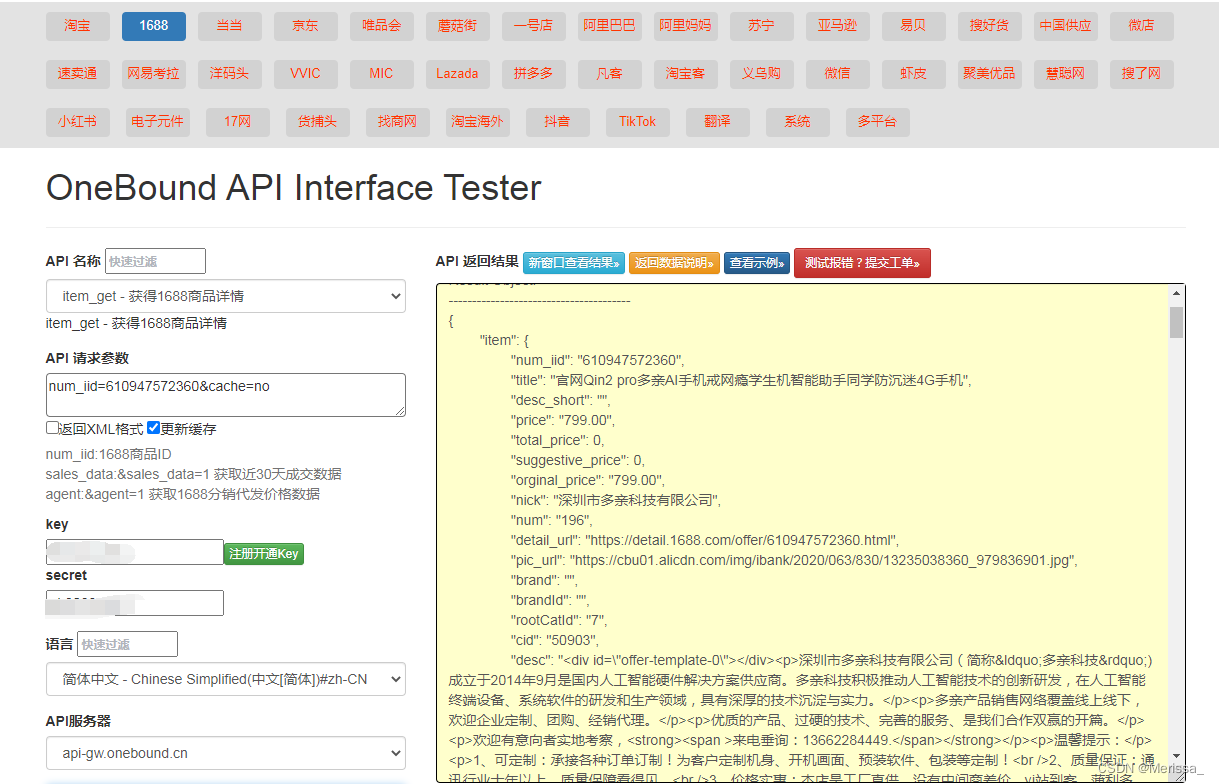This screenshot has width=1219, height=784.
Task: Switch to the 拼多多 tab
Action: tap(533, 74)
